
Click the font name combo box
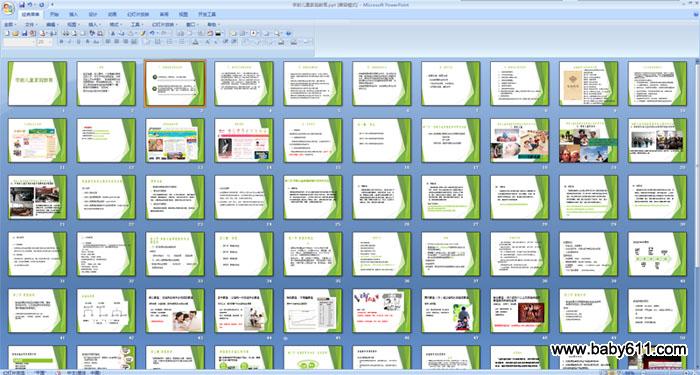(x=19, y=42)
